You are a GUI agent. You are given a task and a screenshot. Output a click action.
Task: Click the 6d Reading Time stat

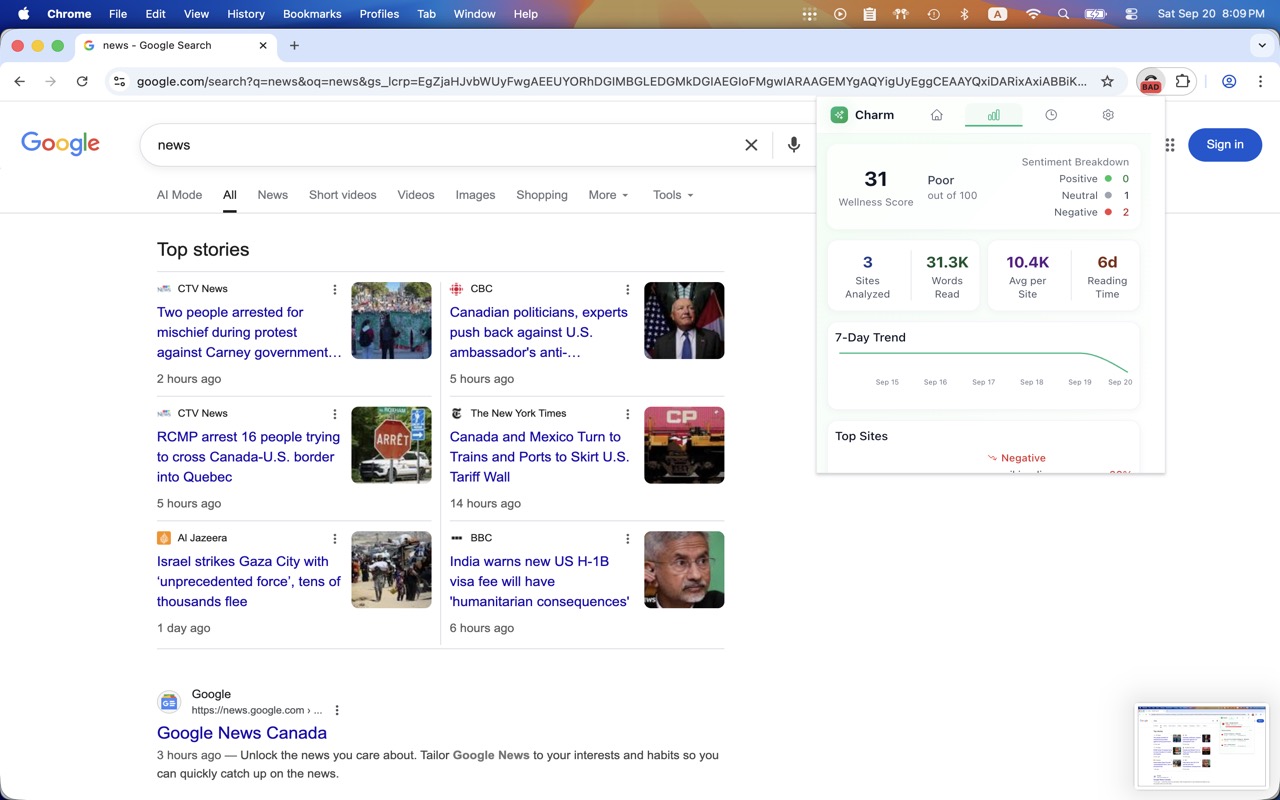click(1107, 275)
